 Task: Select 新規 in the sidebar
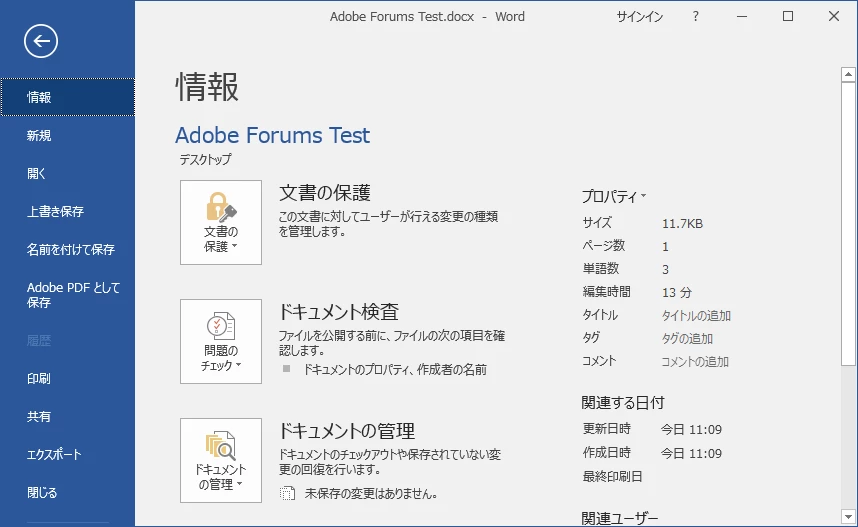pos(67,135)
